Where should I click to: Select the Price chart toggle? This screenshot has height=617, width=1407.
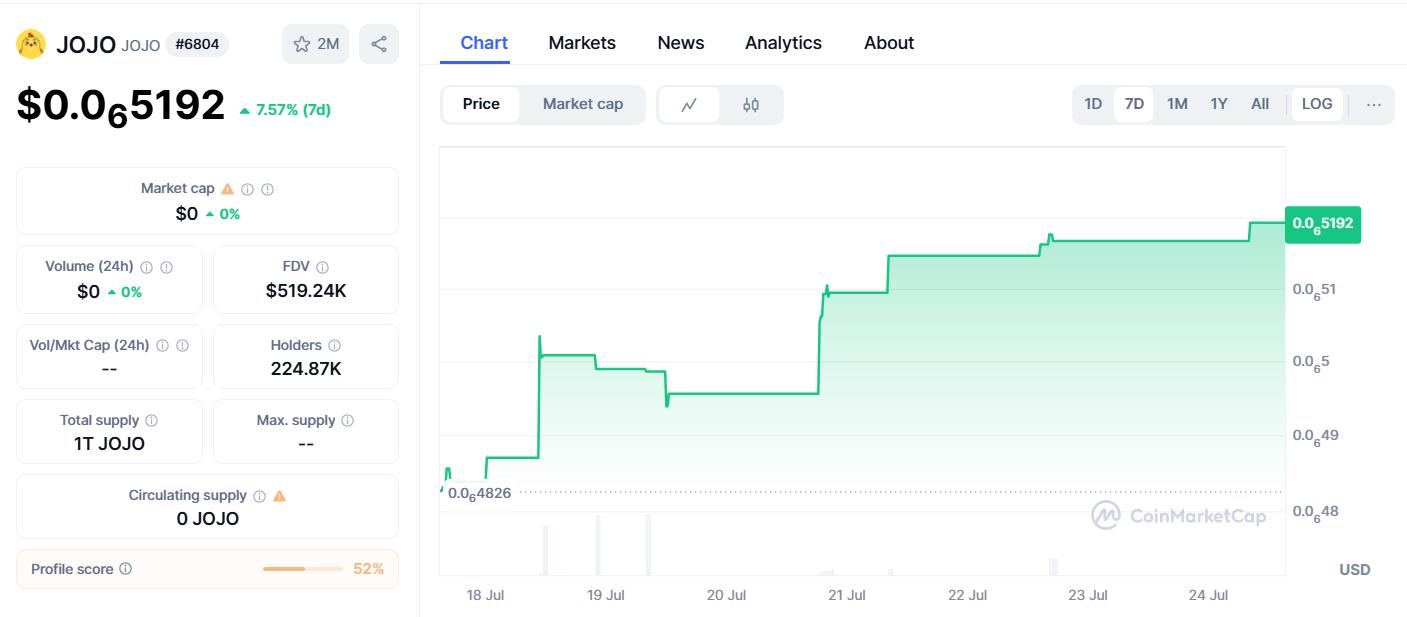481,105
